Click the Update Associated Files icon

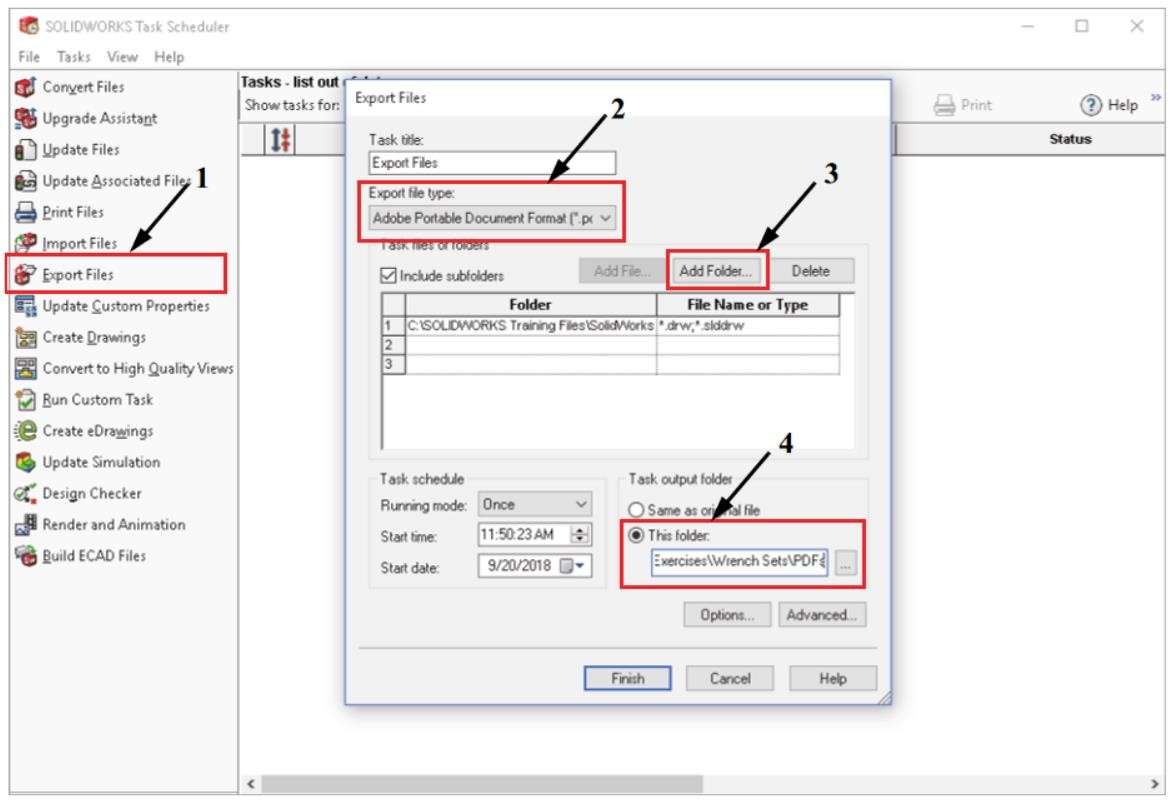pos(25,181)
